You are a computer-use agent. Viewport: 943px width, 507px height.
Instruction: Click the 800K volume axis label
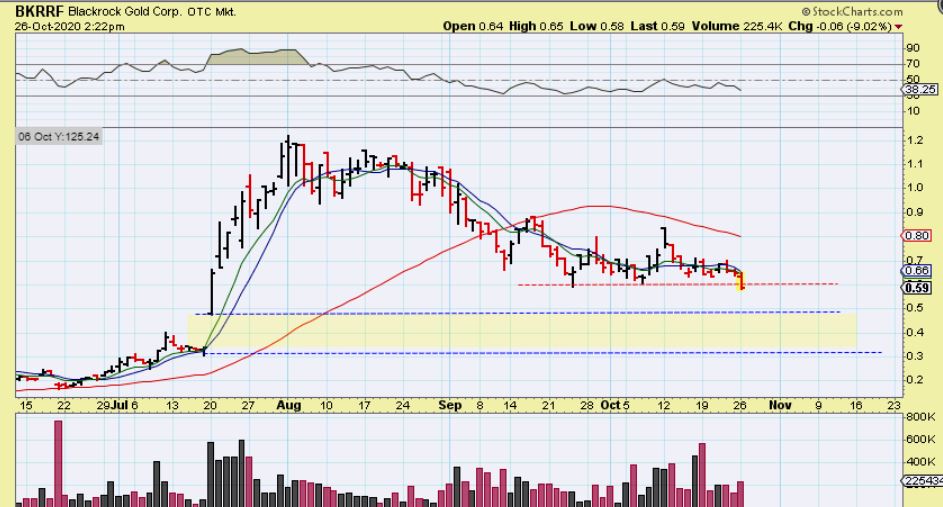[x=921, y=417]
